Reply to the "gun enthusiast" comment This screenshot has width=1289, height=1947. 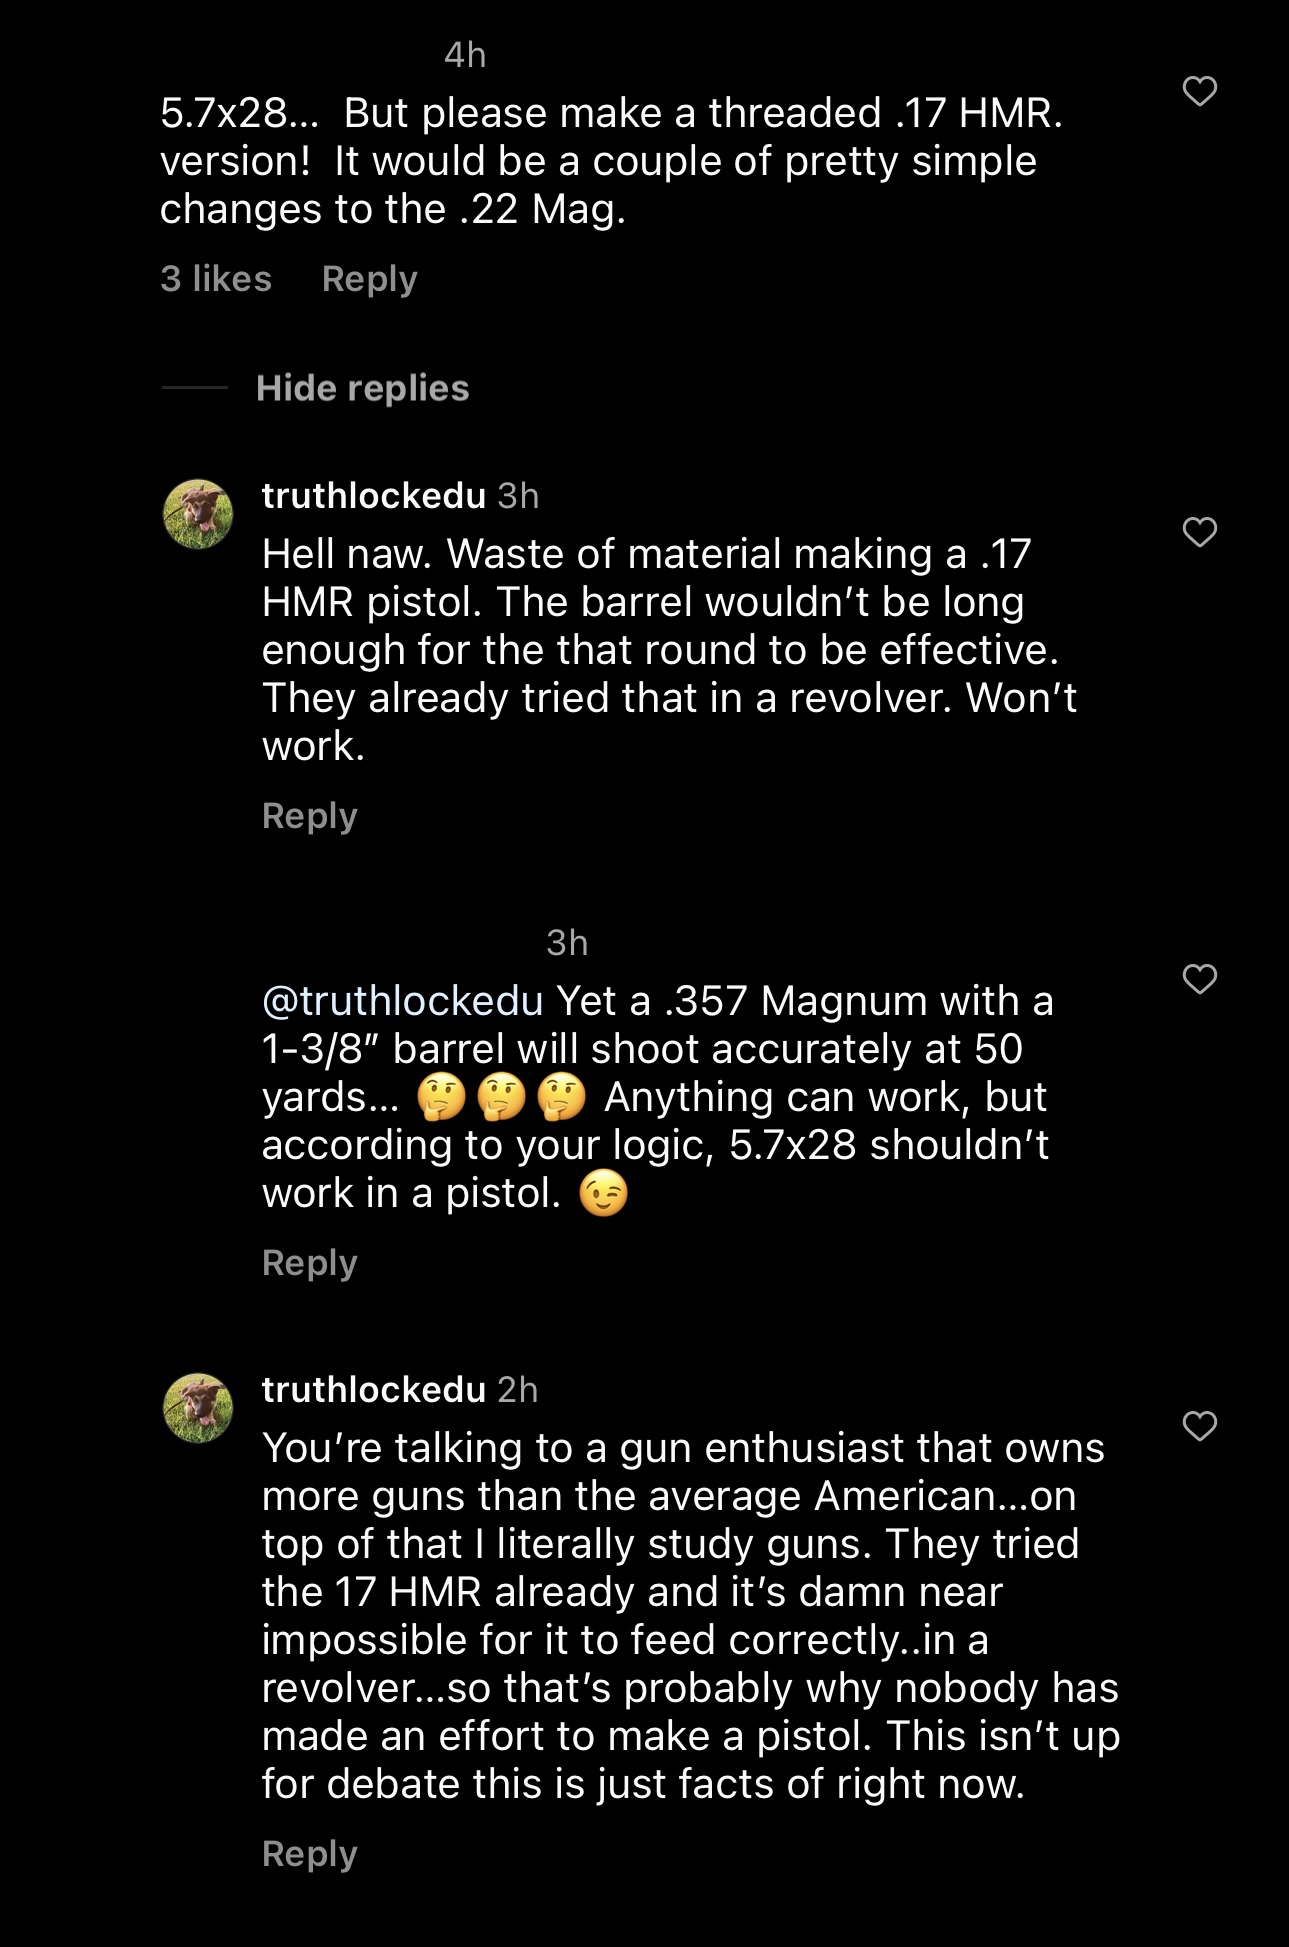(309, 1854)
